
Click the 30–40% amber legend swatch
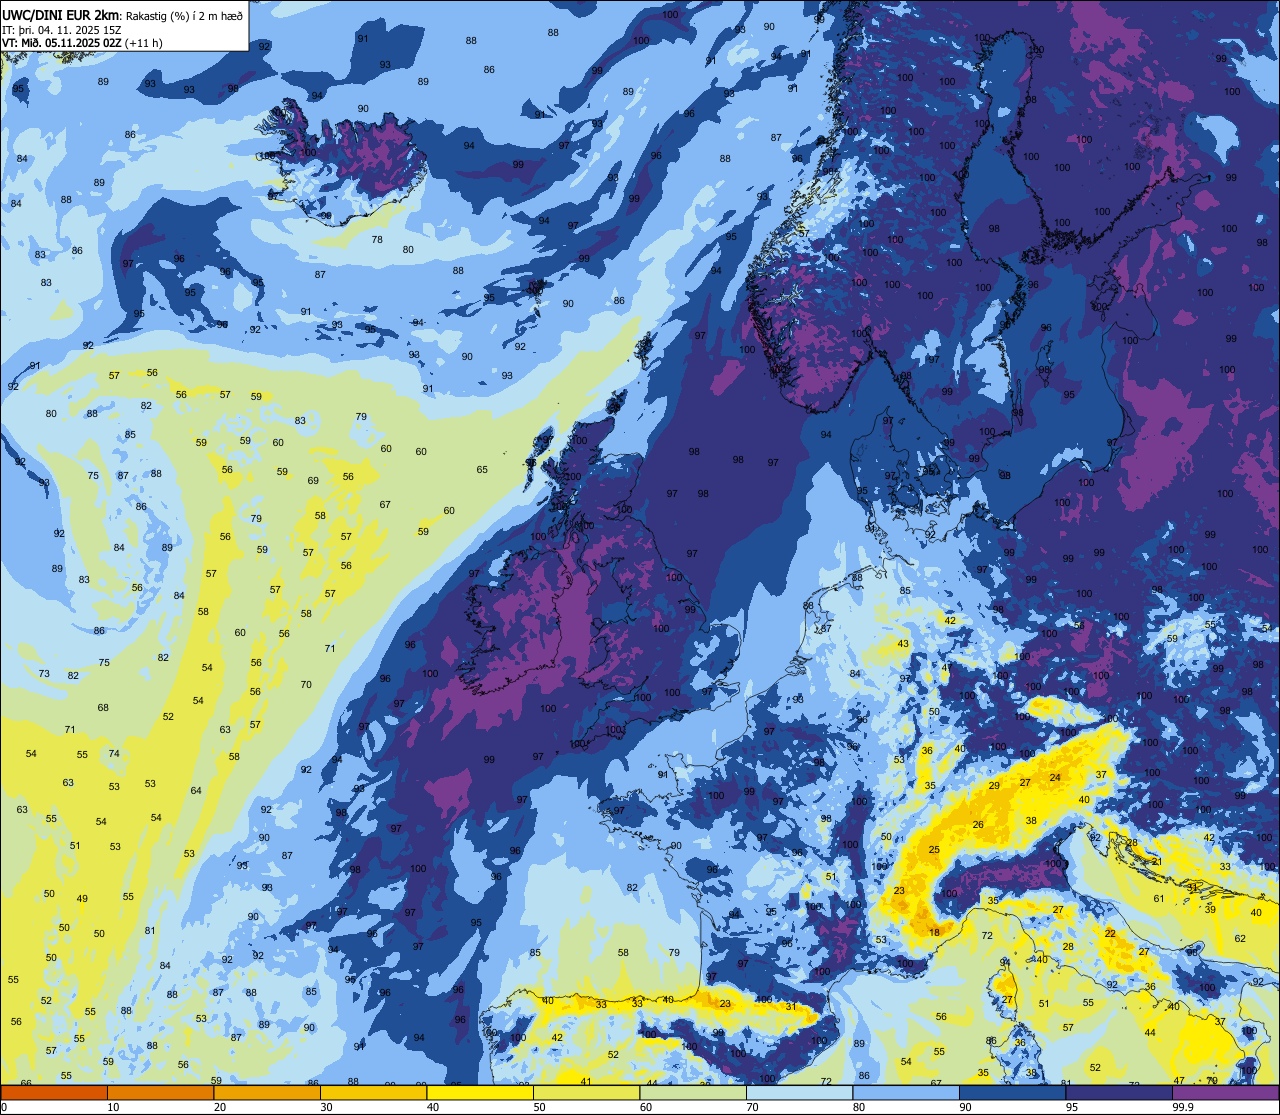click(x=373, y=1092)
